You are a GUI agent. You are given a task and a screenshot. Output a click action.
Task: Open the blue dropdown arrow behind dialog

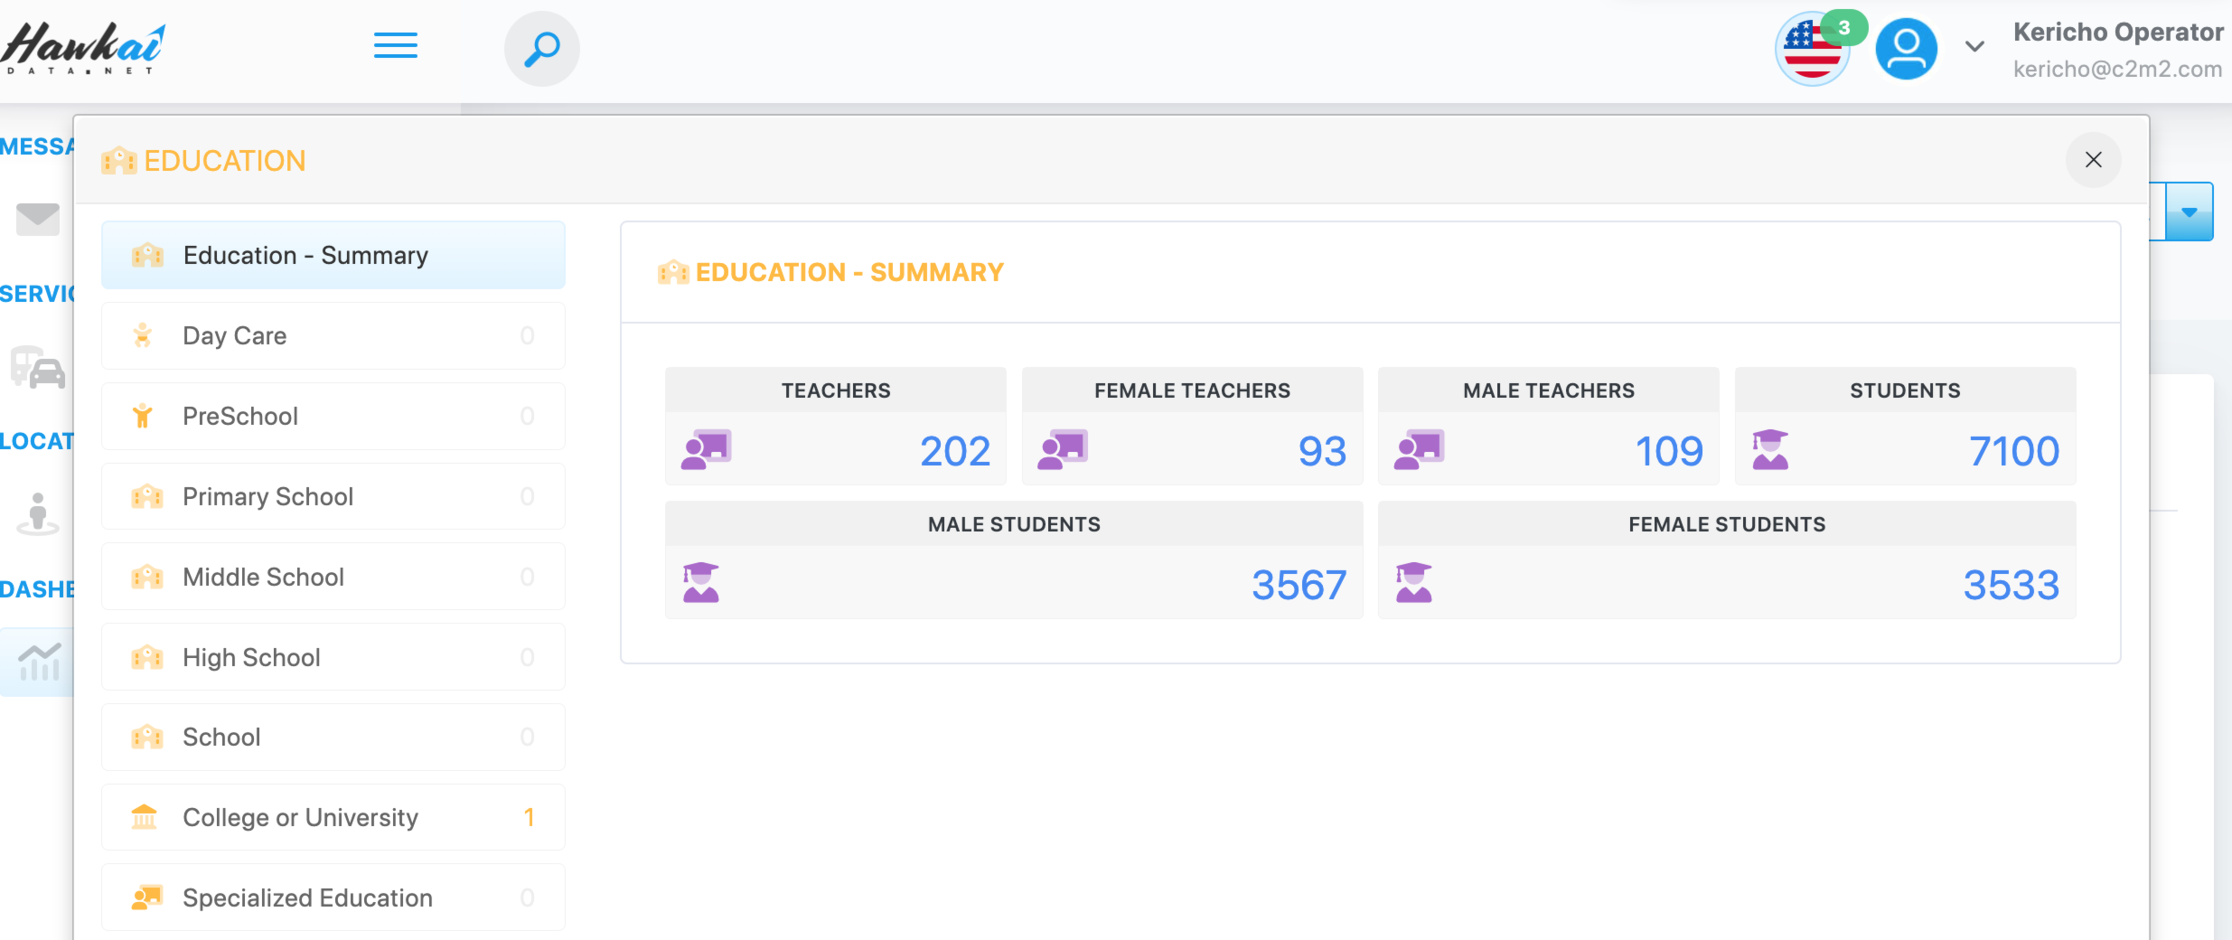click(x=2189, y=212)
